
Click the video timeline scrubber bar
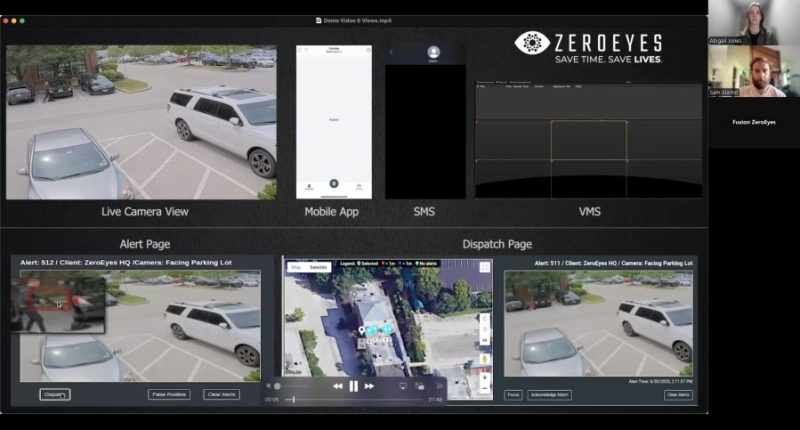tap(354, 400)
